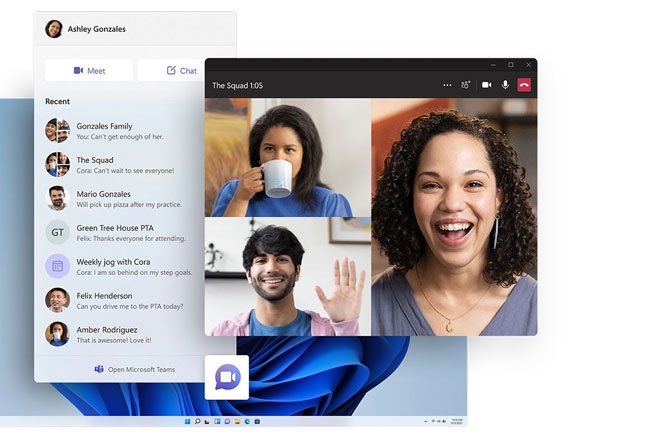This screenshot has height=433, width=650.
Task: Click The Squad group avatar
Action: pyautogui.click(x=57, y=164)
